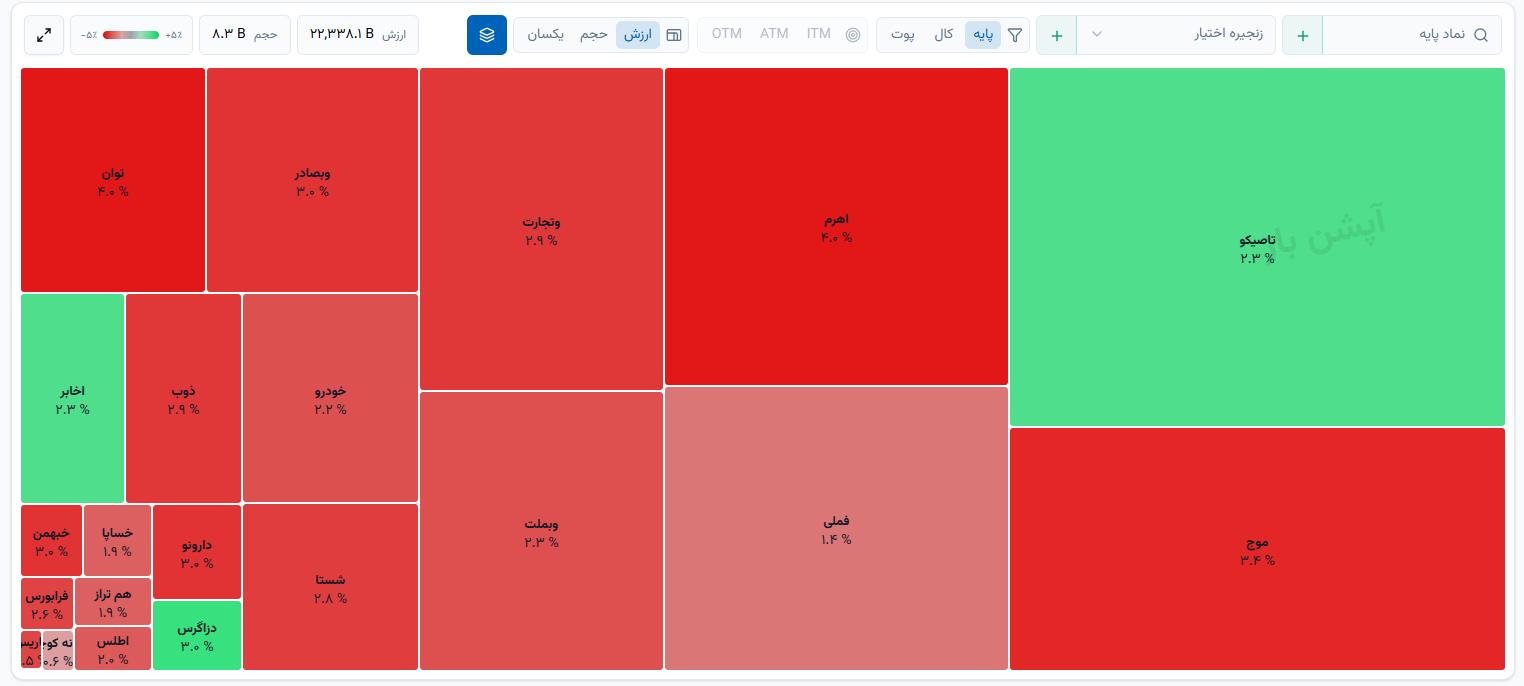Click the ارزش total 22,338.1 B box
This screenshot has width=1524, height=686.
(x=358, y=35)
